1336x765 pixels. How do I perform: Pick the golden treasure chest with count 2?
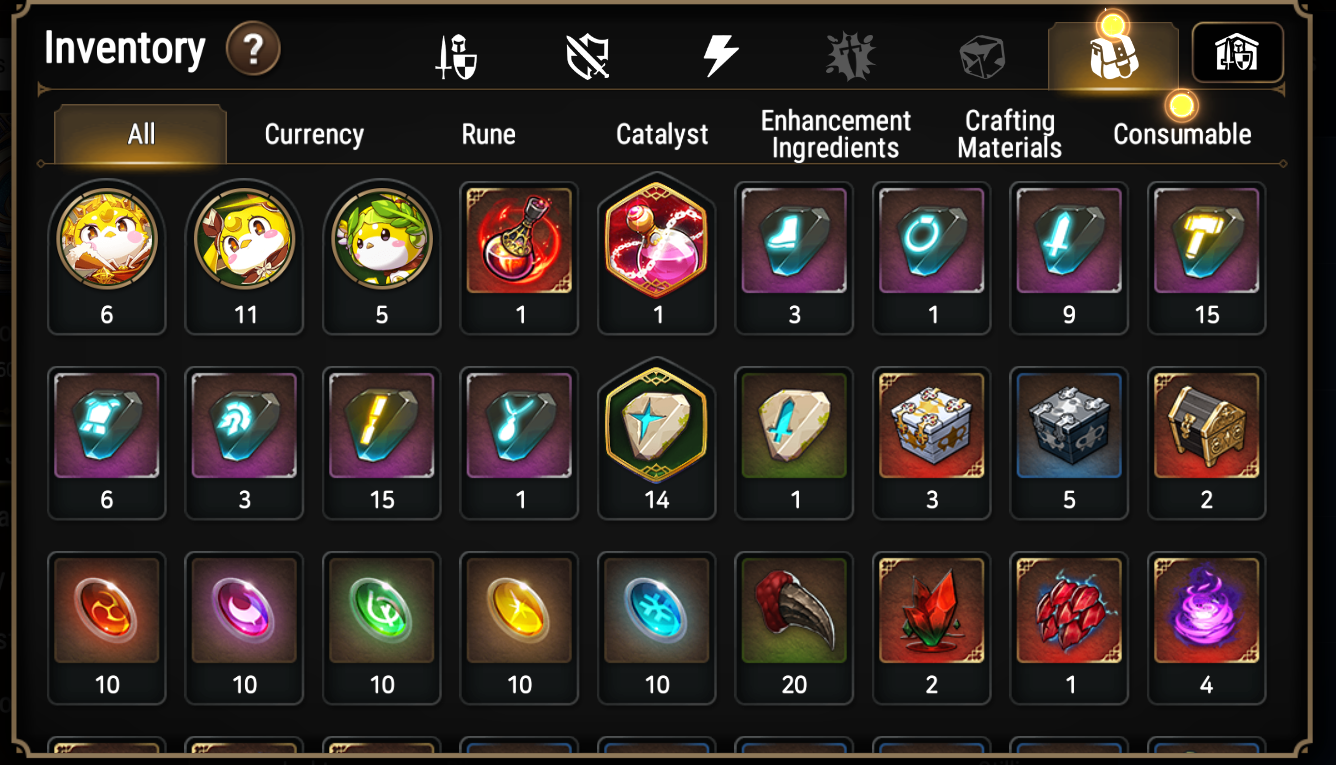[1207, 443]
